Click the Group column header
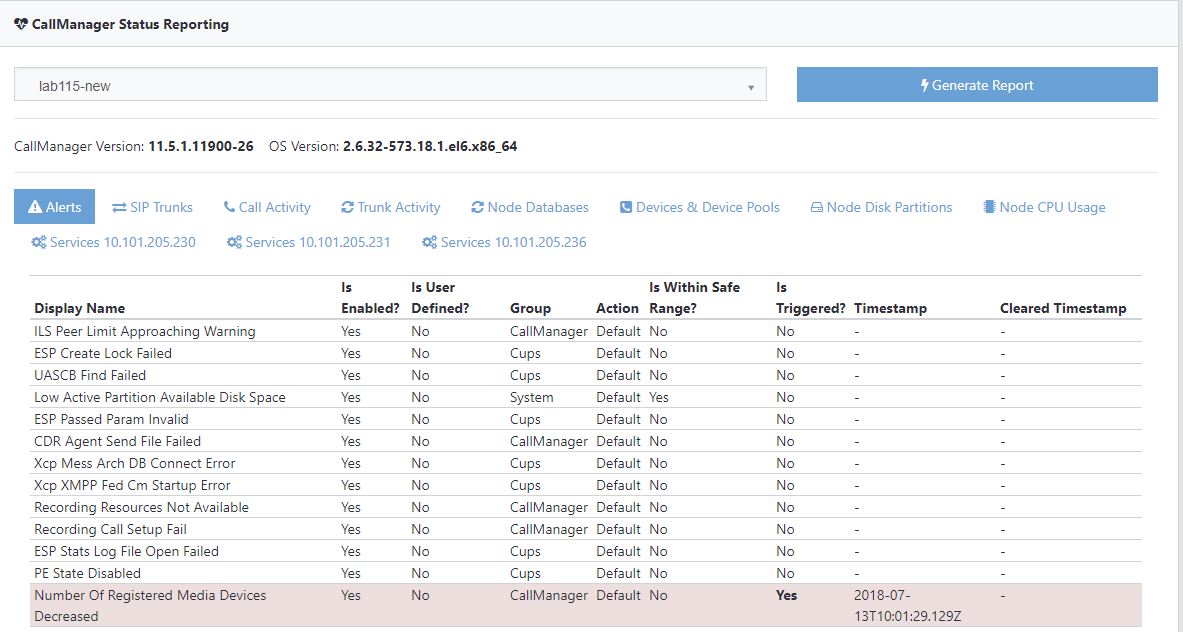Image resolution: width=1183 pixels, height=632 pixels. pos(530,308)
